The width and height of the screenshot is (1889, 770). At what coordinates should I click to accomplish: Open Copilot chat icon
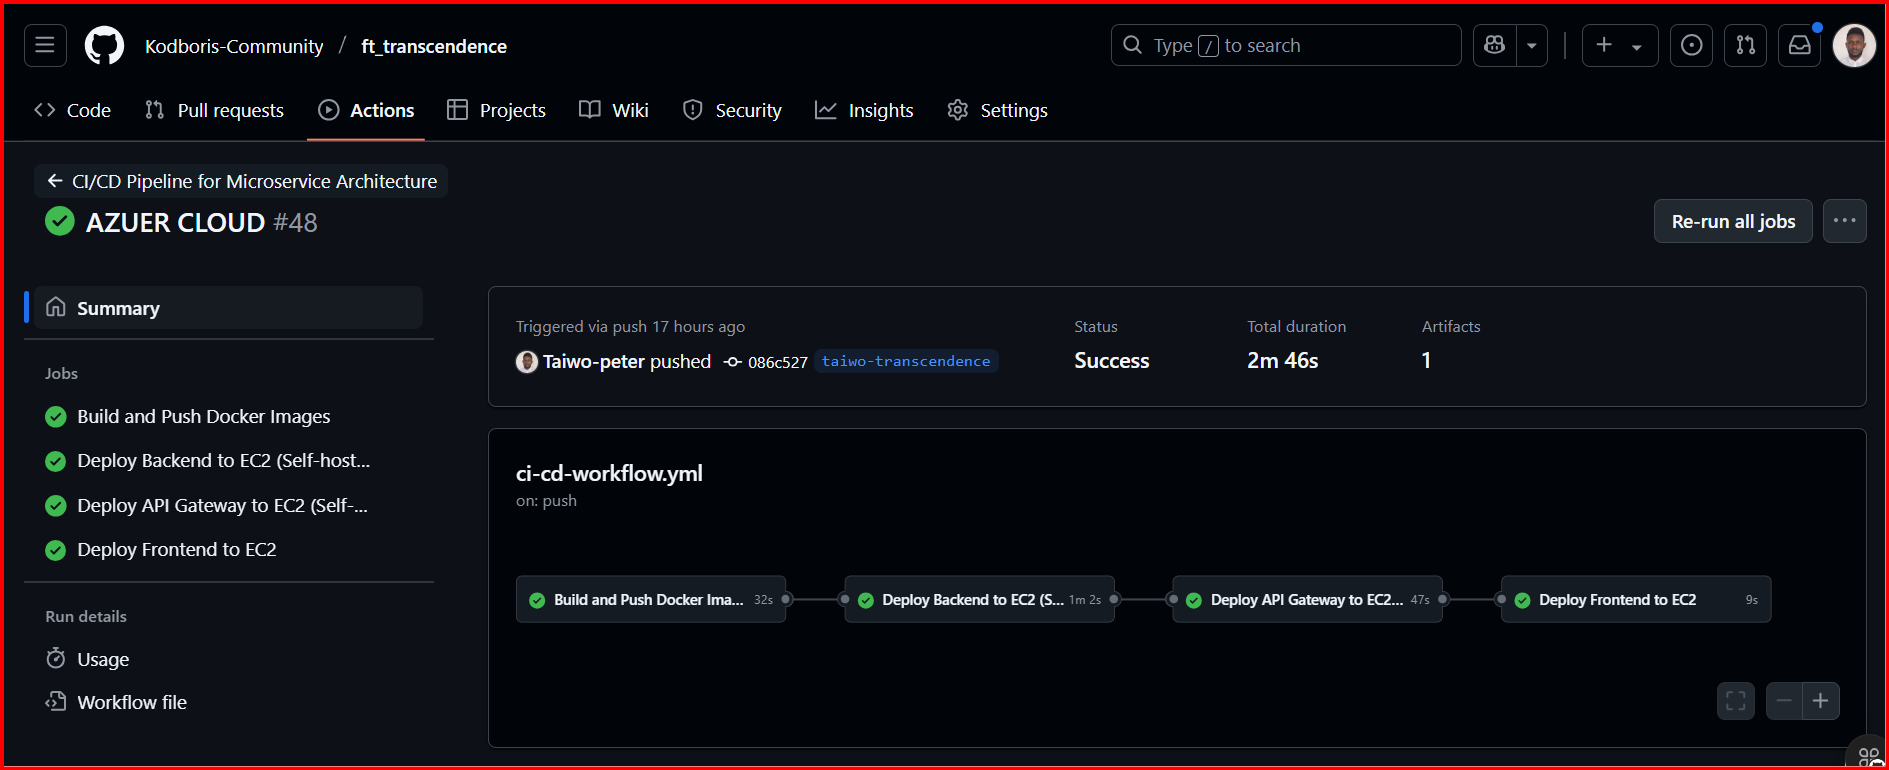point(1494,45)
